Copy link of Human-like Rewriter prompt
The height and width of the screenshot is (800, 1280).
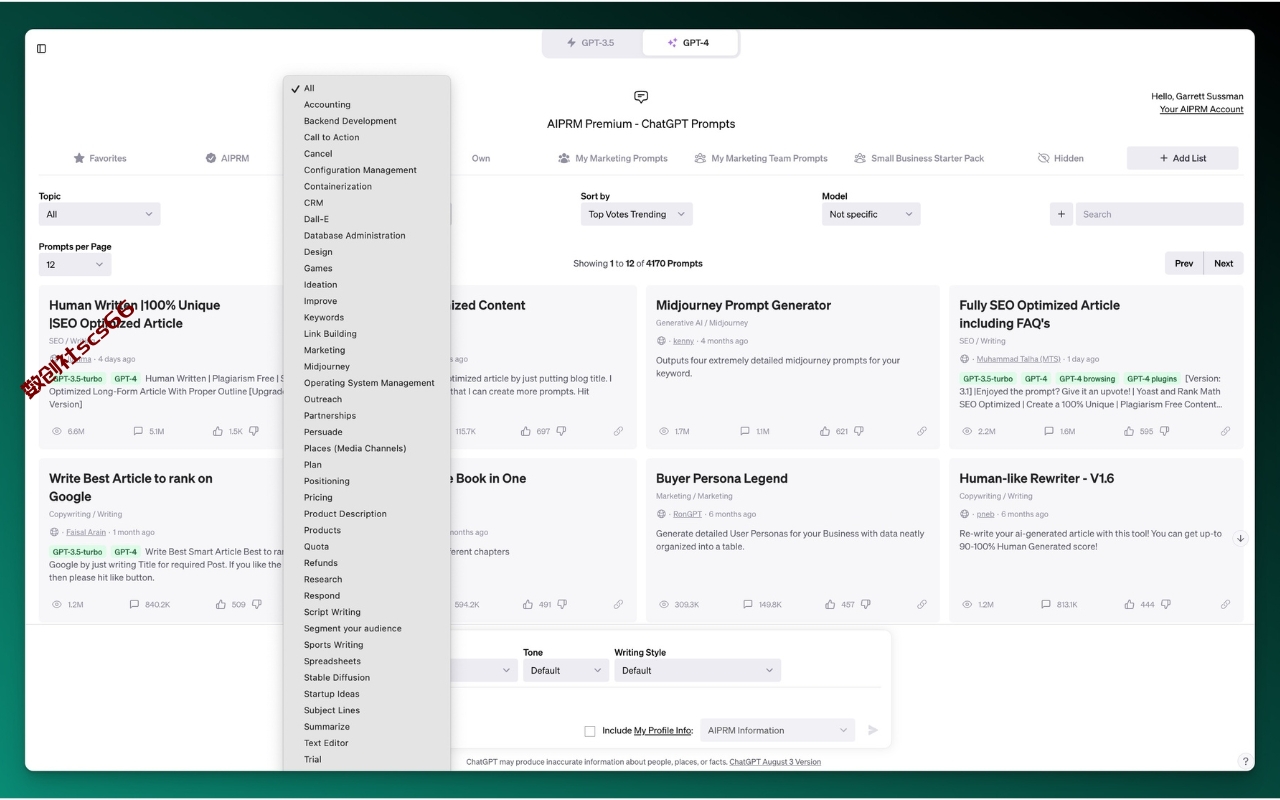(x=1224, y=604)
